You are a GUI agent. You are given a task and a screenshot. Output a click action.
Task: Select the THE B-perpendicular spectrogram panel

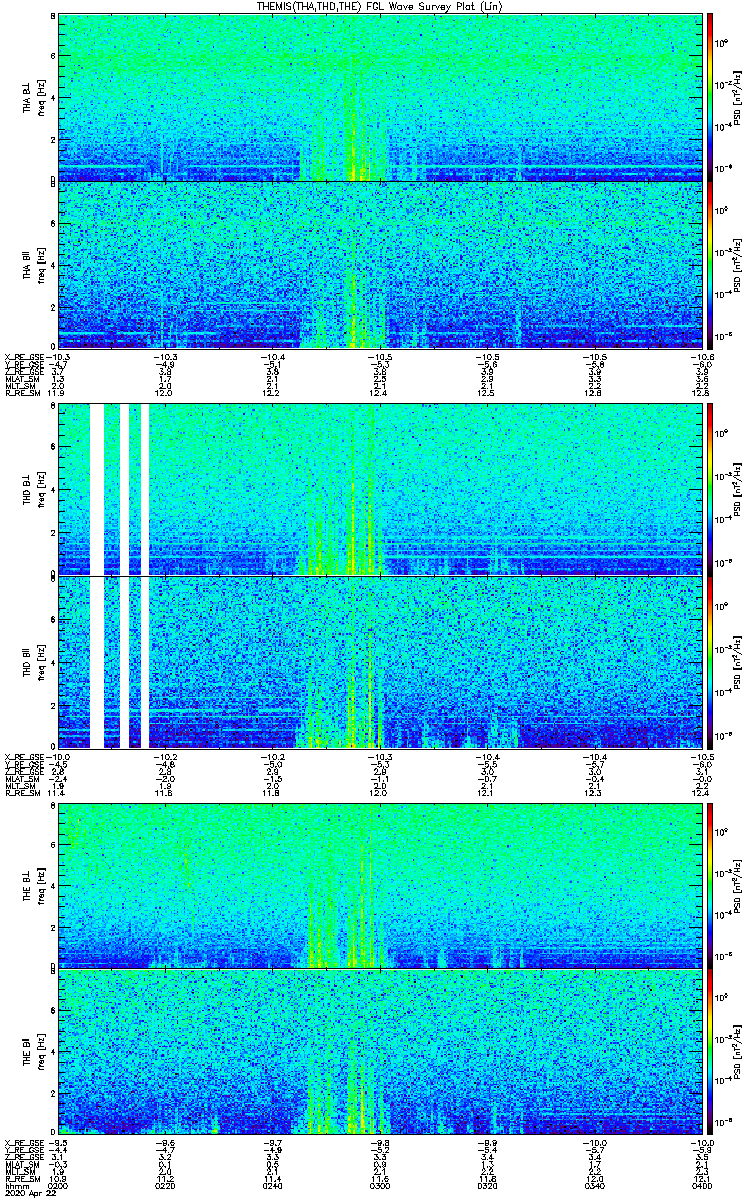380,885
